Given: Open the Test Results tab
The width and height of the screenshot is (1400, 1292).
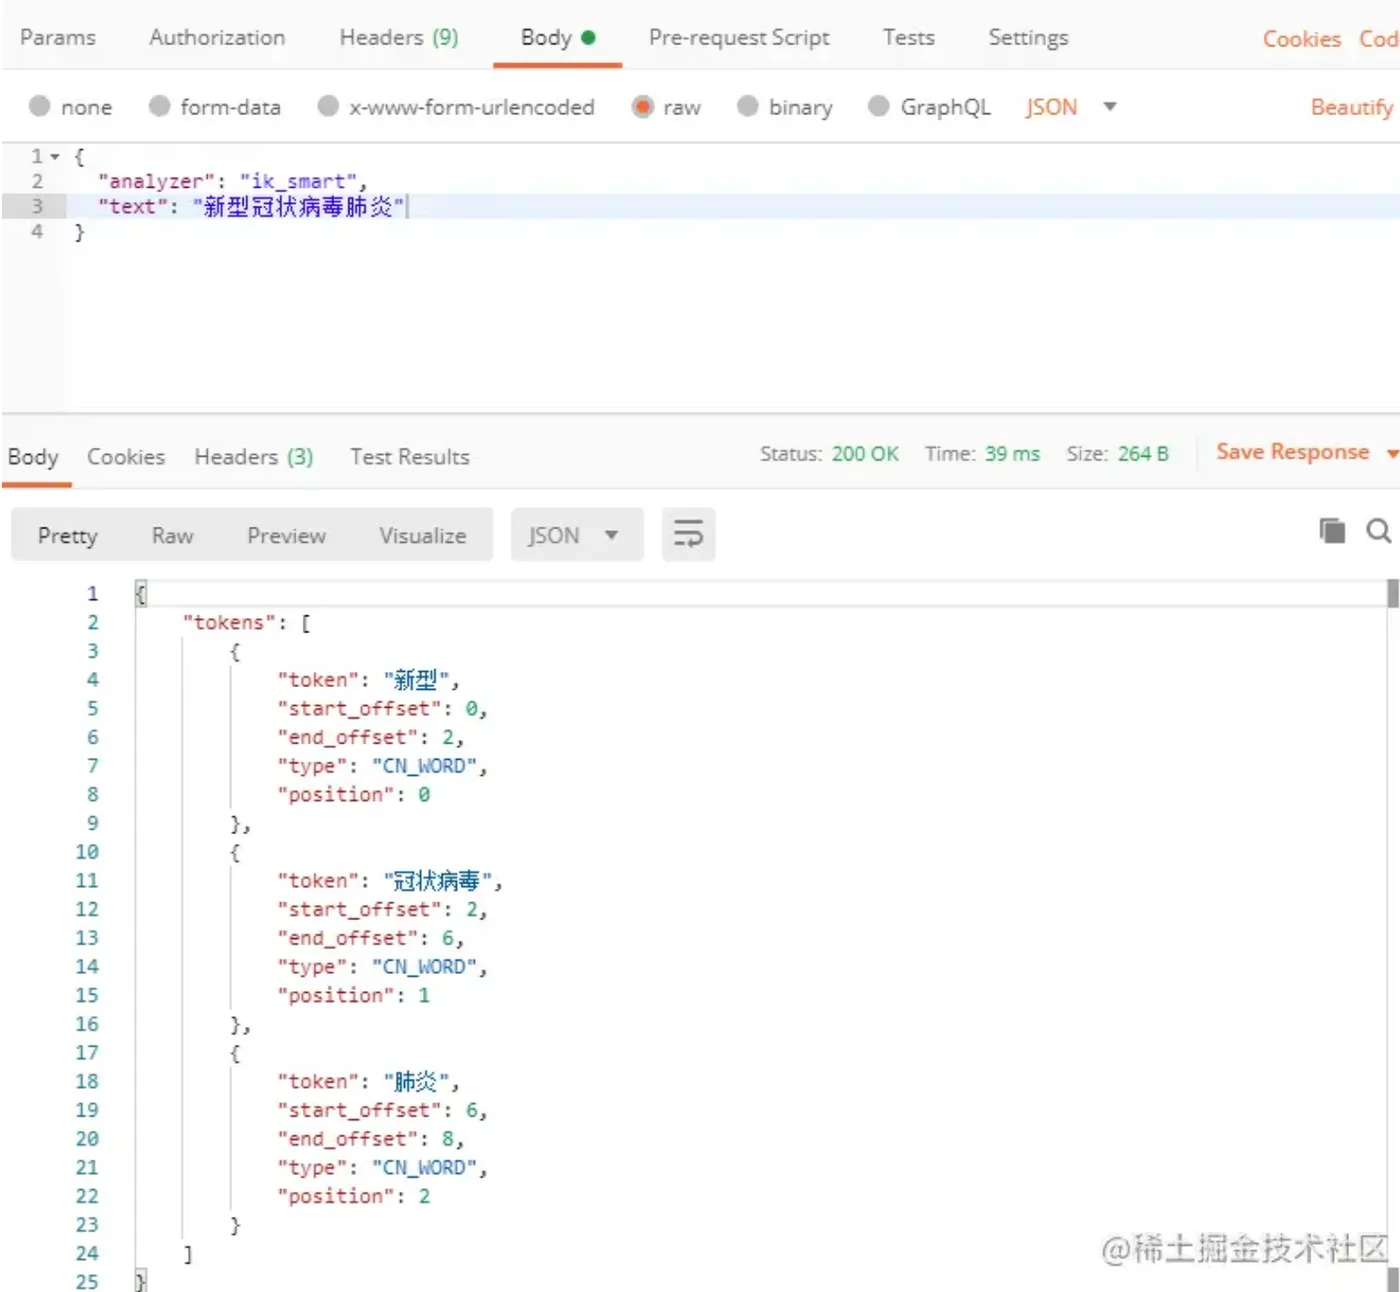Looking at the screenshot, I should (410, 457).
